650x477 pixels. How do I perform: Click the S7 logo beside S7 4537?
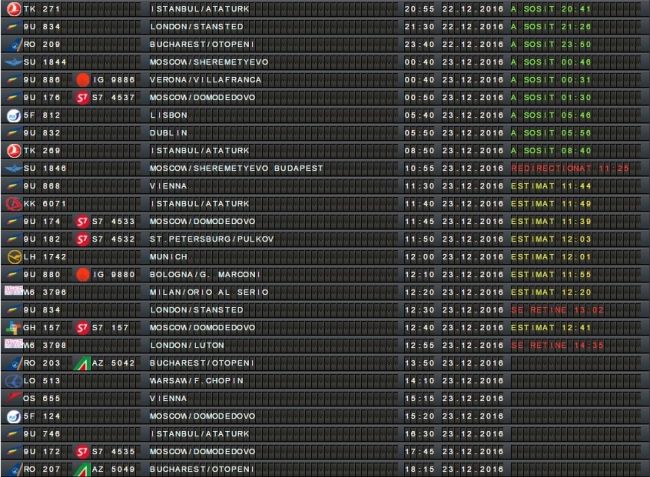click(82, 98)
